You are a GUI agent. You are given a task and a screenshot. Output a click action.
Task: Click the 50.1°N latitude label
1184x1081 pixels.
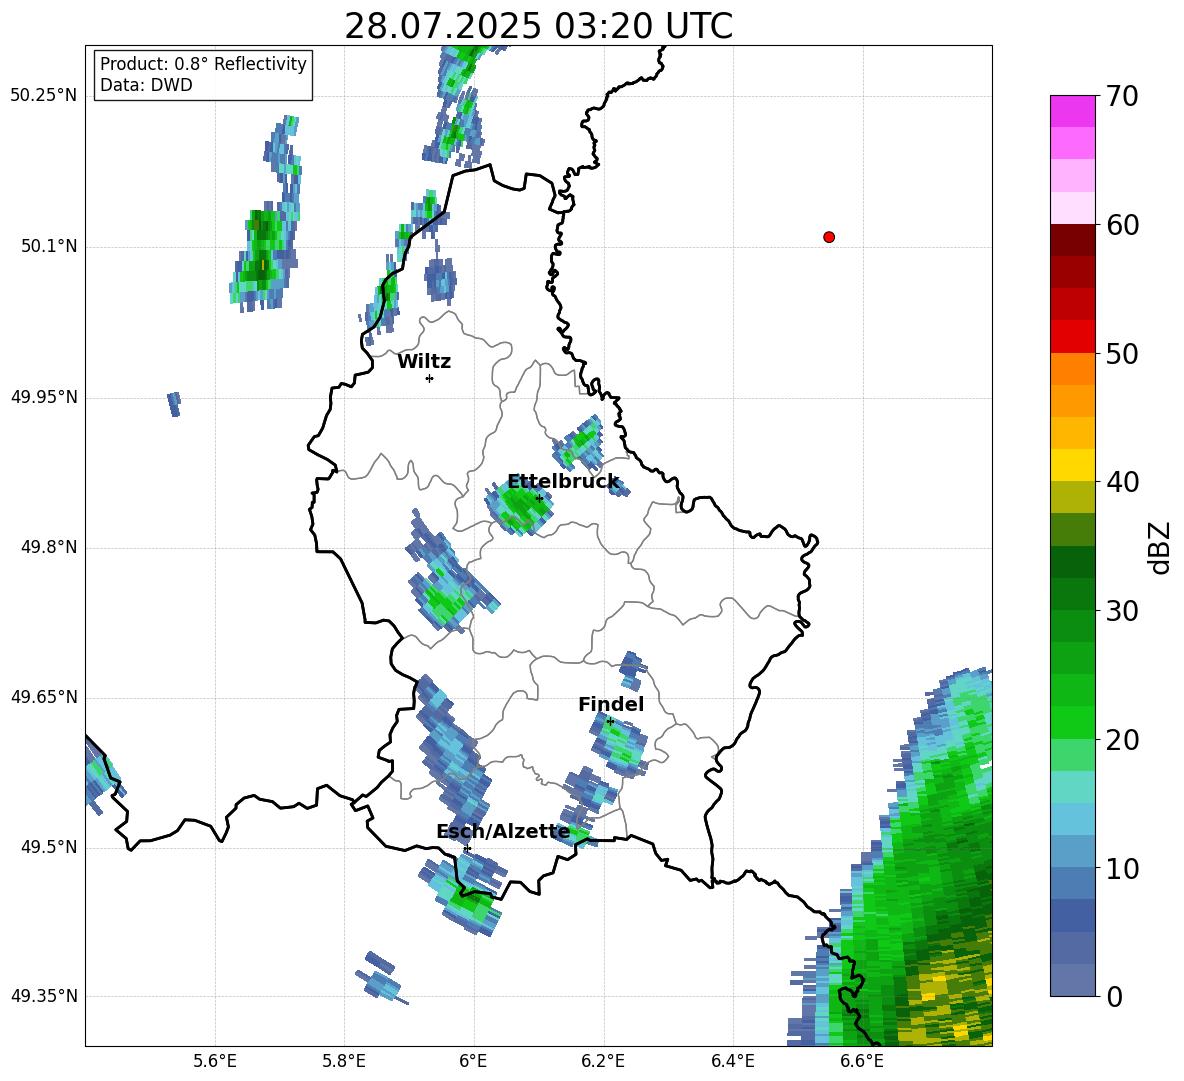click(x=49, y=247)
